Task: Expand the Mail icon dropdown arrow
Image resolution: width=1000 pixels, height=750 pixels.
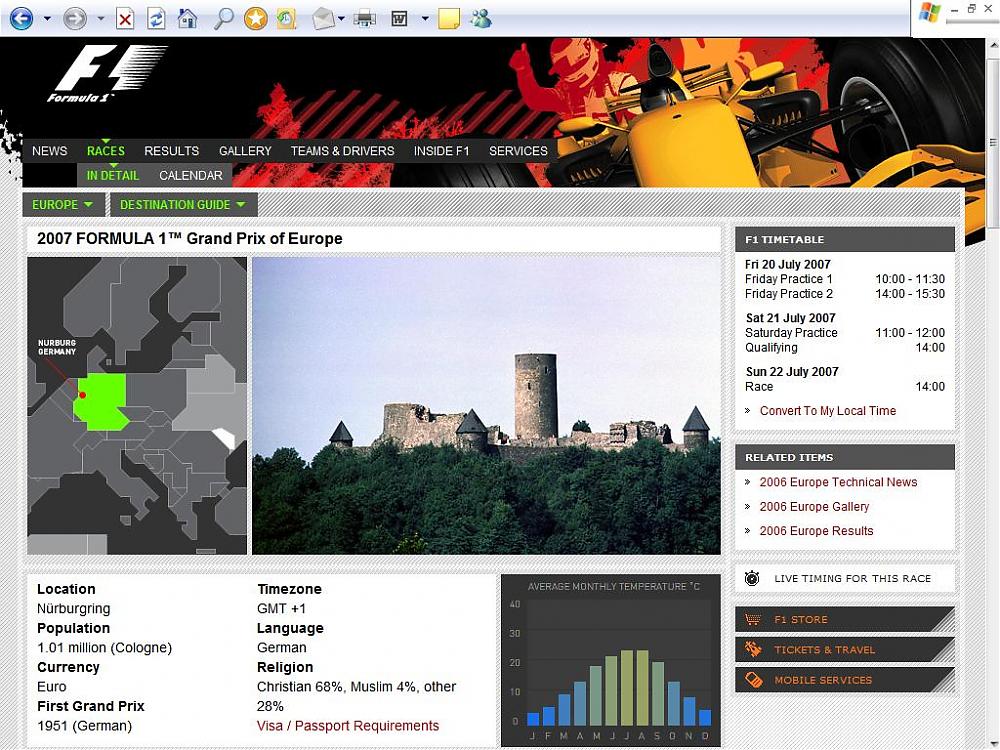Action: [342, 18]
